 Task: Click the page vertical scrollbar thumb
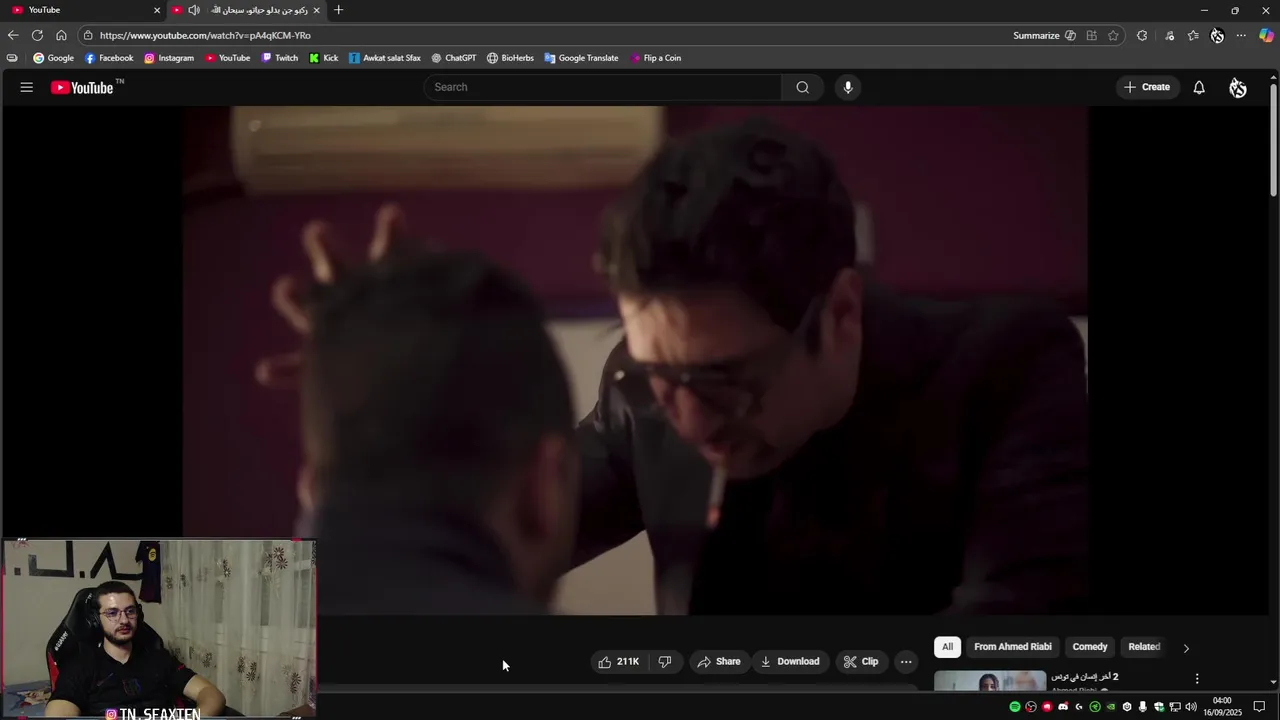(1273, 140)
